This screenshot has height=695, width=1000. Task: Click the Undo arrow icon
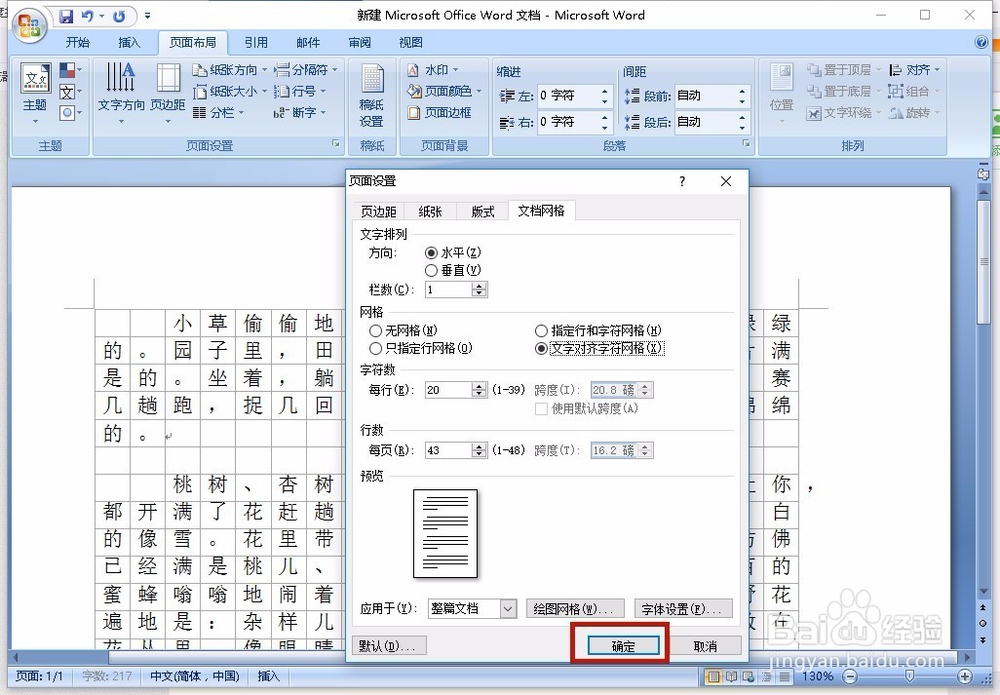point(87,16)
